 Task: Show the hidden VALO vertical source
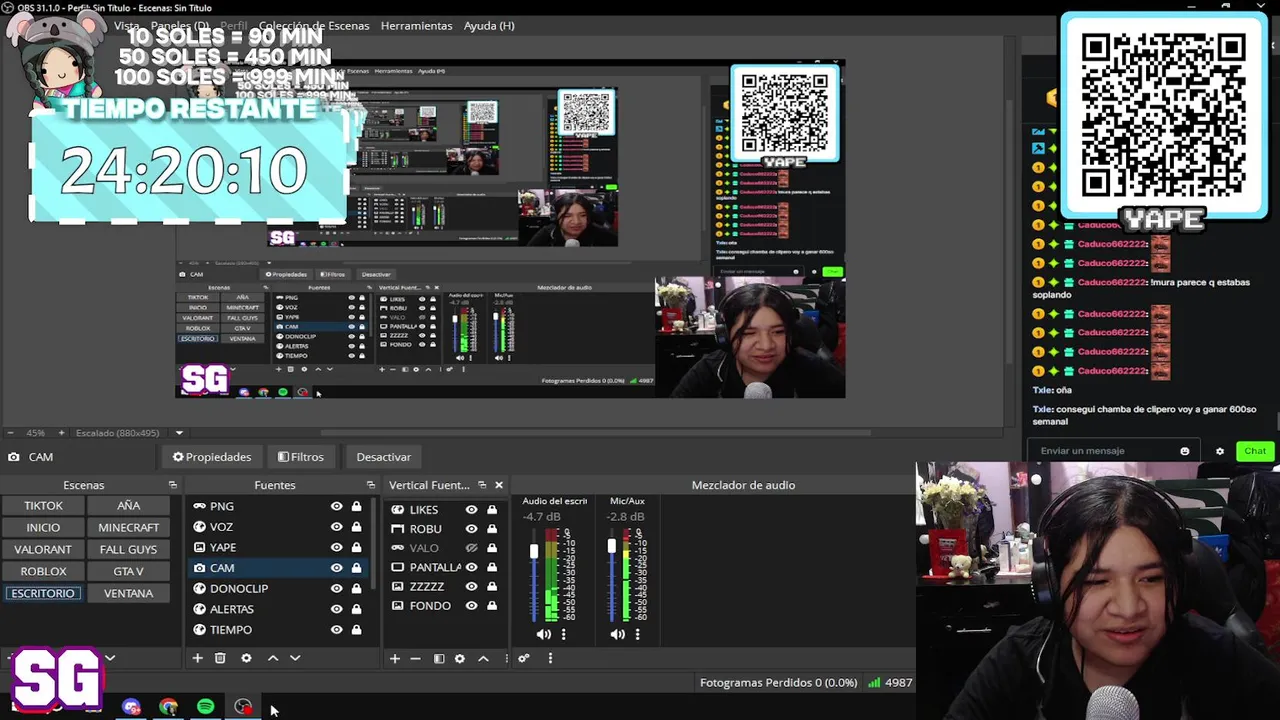pos(472,548)
